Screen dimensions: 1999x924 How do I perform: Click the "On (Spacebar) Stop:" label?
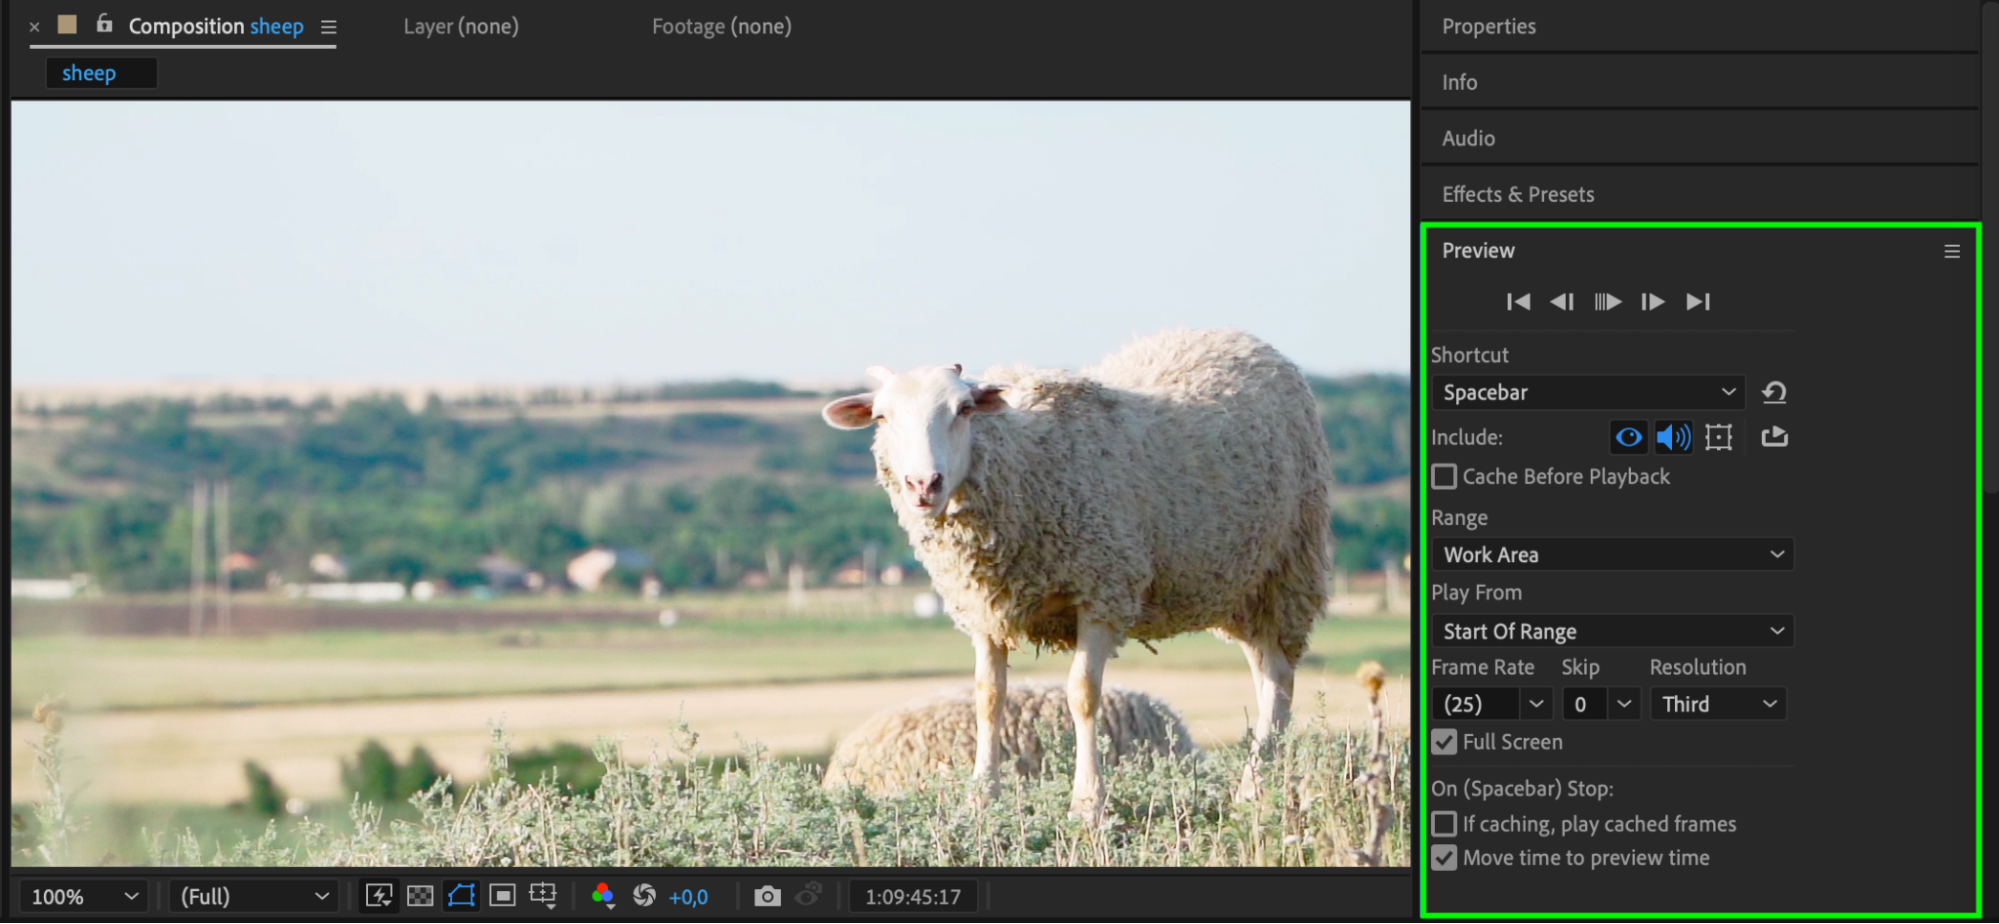tap(1522, 788)
